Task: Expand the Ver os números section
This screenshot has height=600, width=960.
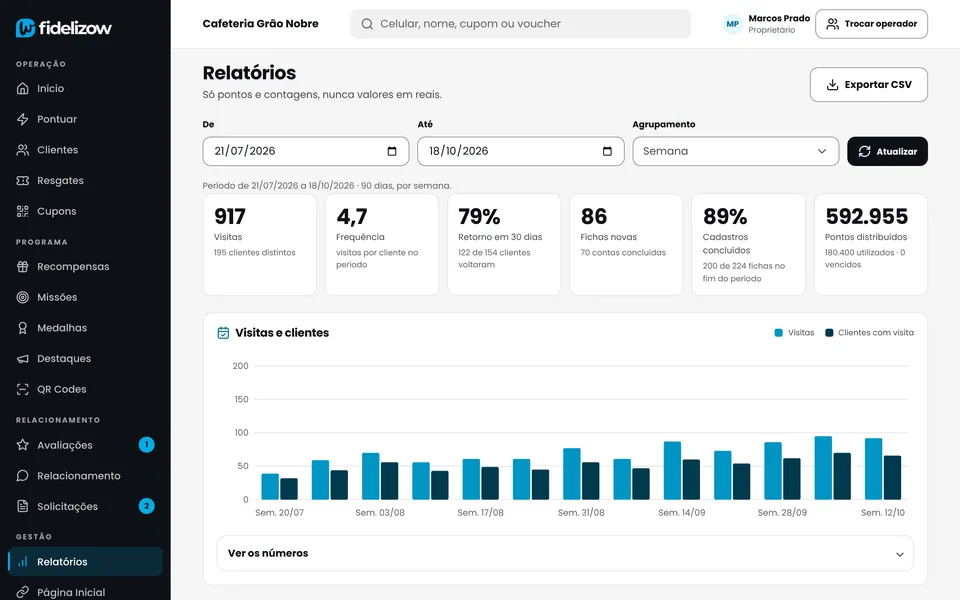Action: click(x=564, y=553)
